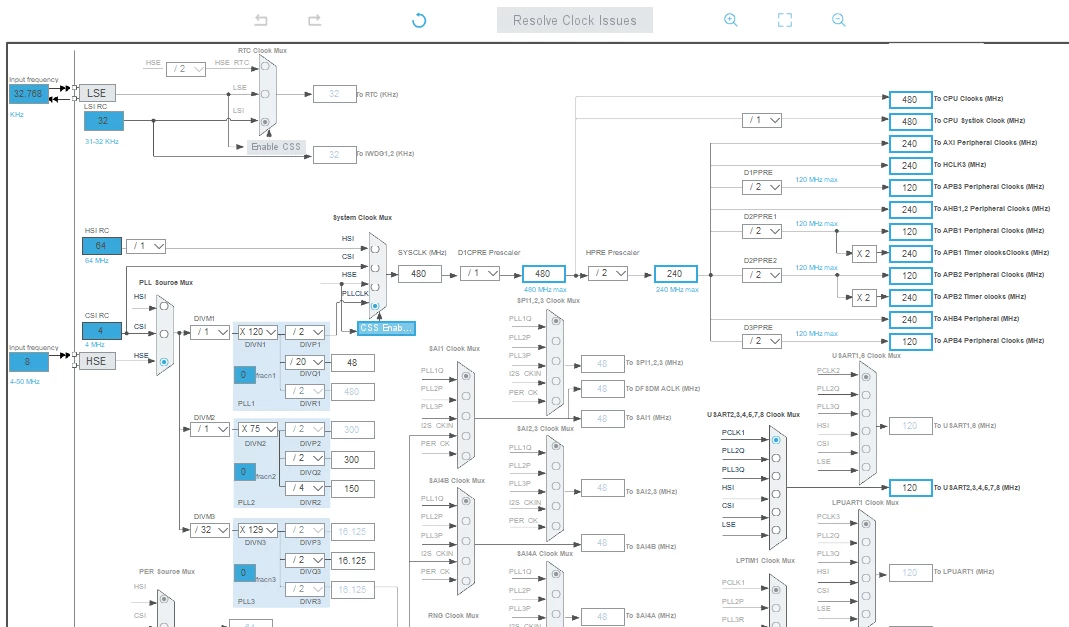
Task: Click the CSS Enable button under System Clock Mux
Action: point(386,328)
